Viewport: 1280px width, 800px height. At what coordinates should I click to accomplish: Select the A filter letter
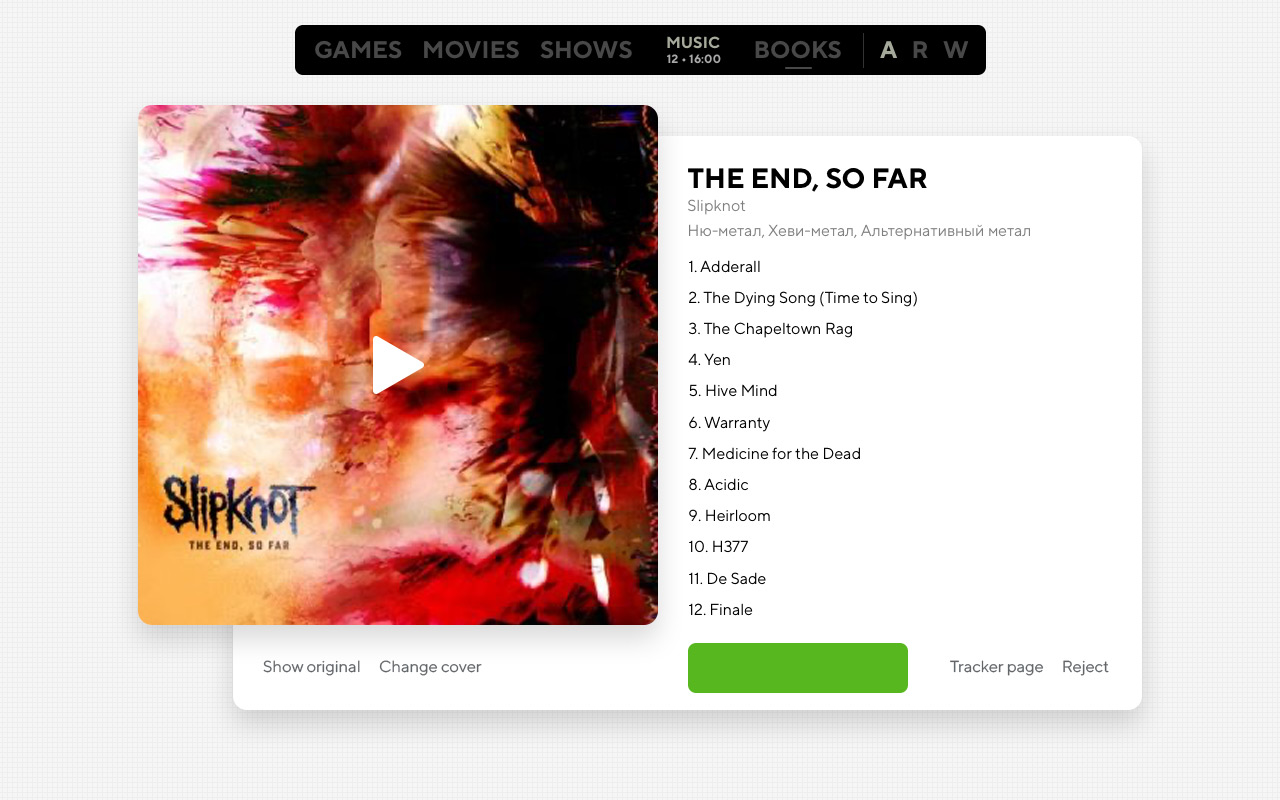[888, 50]
